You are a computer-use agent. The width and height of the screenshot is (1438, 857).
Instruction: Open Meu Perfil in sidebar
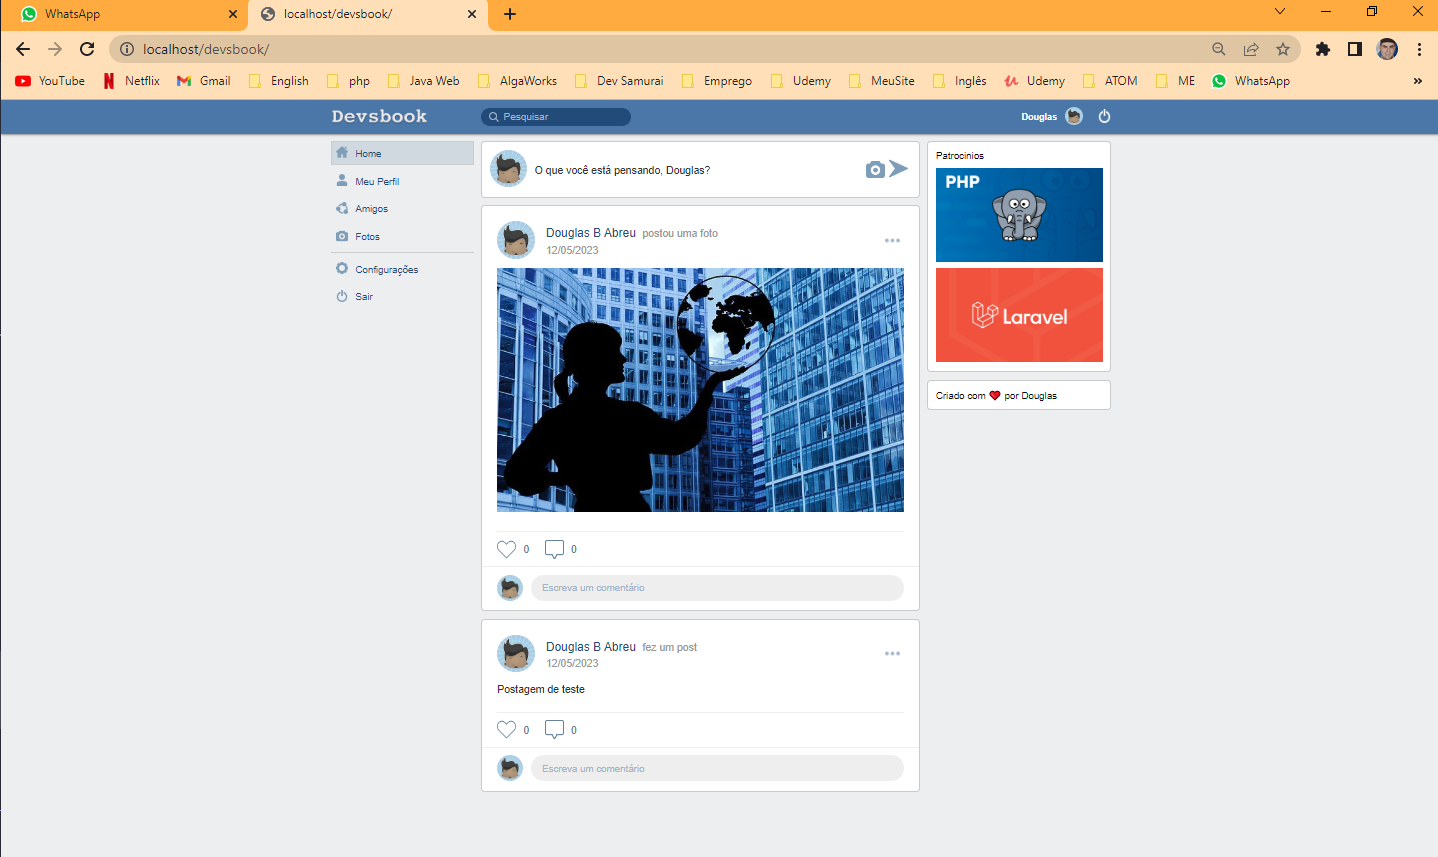pos(377,182)
